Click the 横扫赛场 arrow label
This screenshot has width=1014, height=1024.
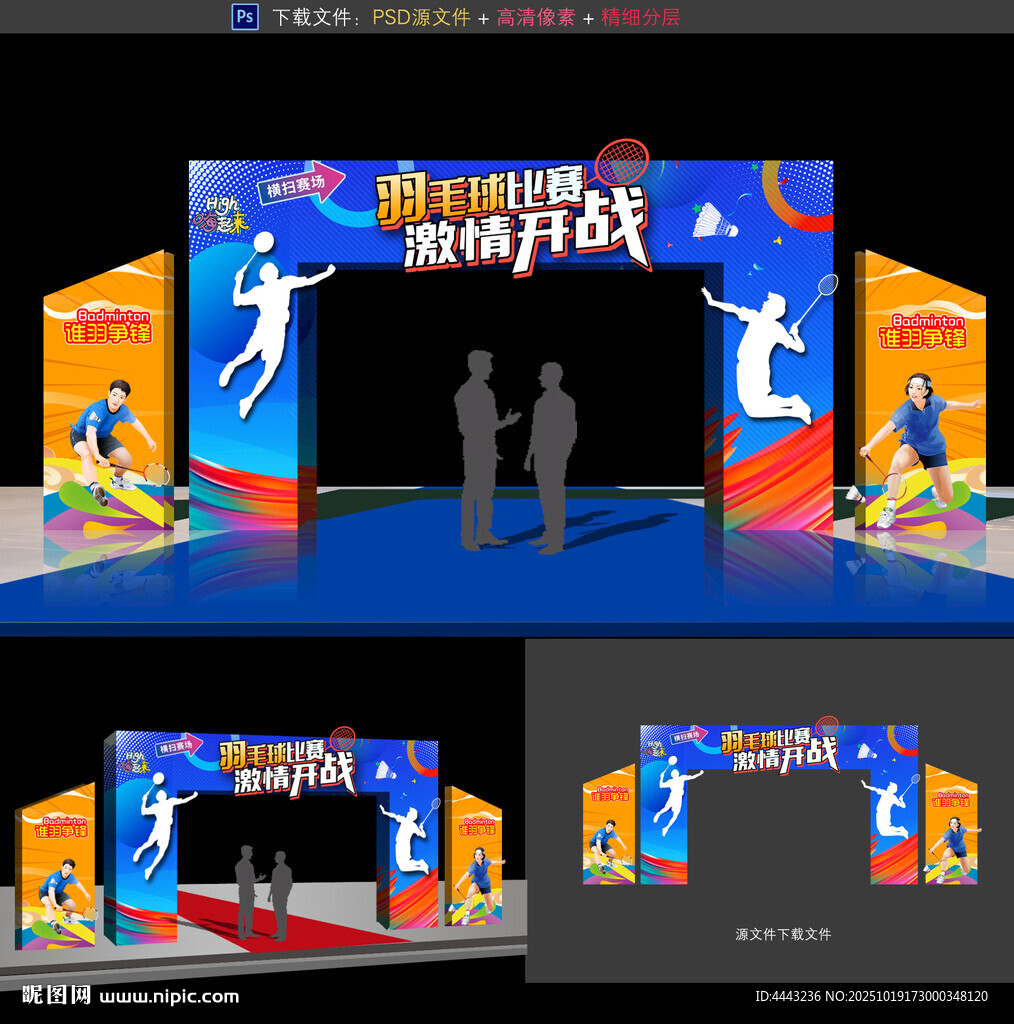click(300, 184)
